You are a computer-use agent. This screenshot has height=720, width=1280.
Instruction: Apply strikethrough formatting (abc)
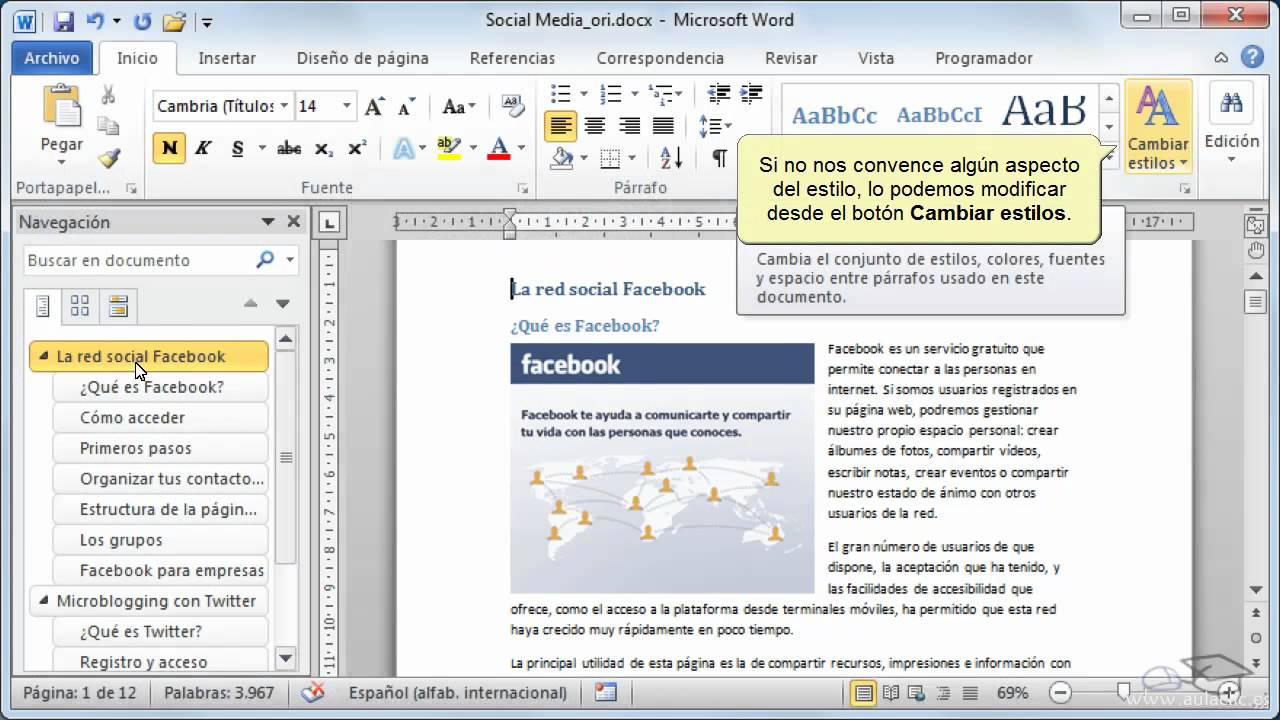click(289, 149)
